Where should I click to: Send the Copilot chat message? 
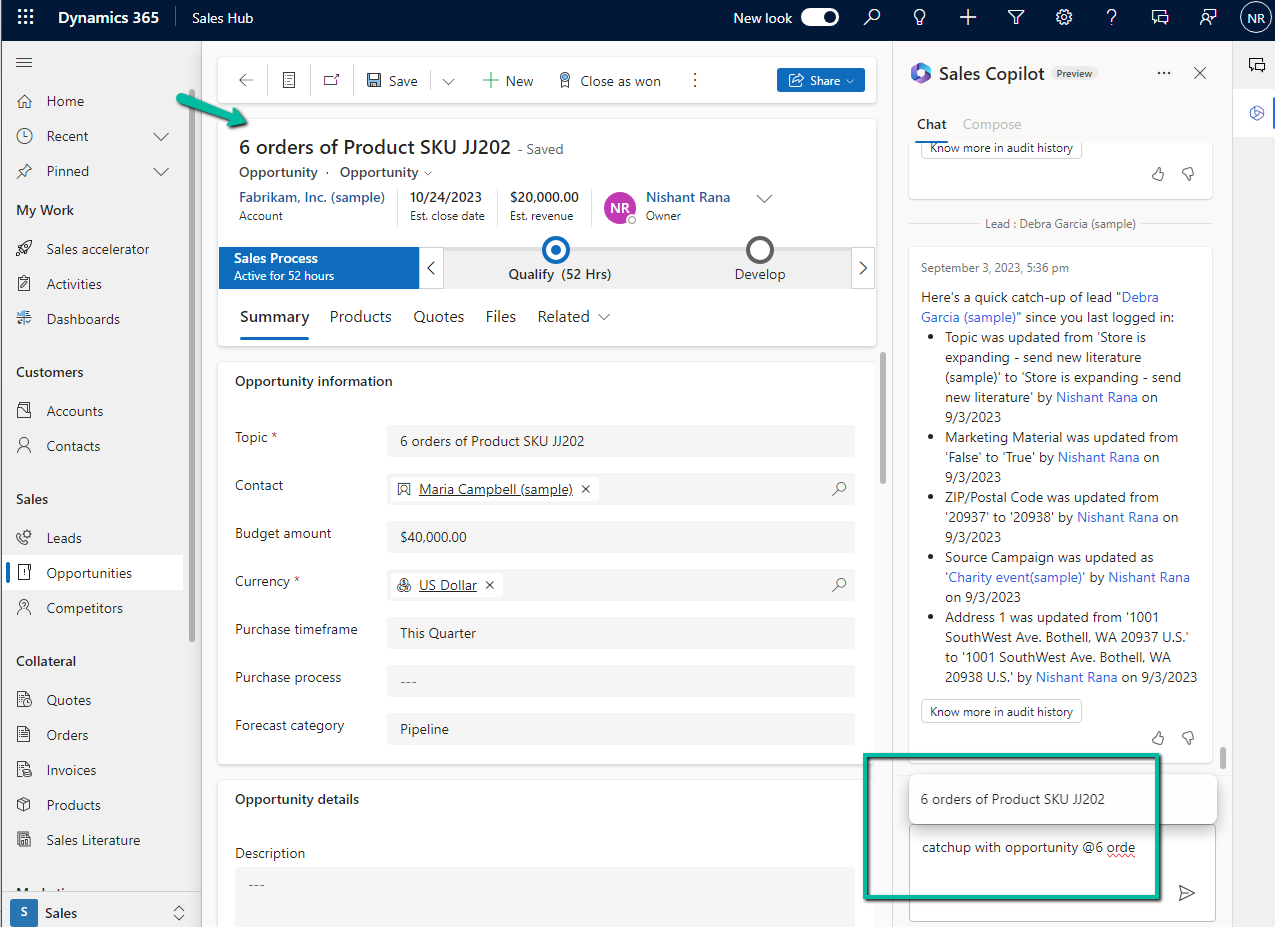1186,893
